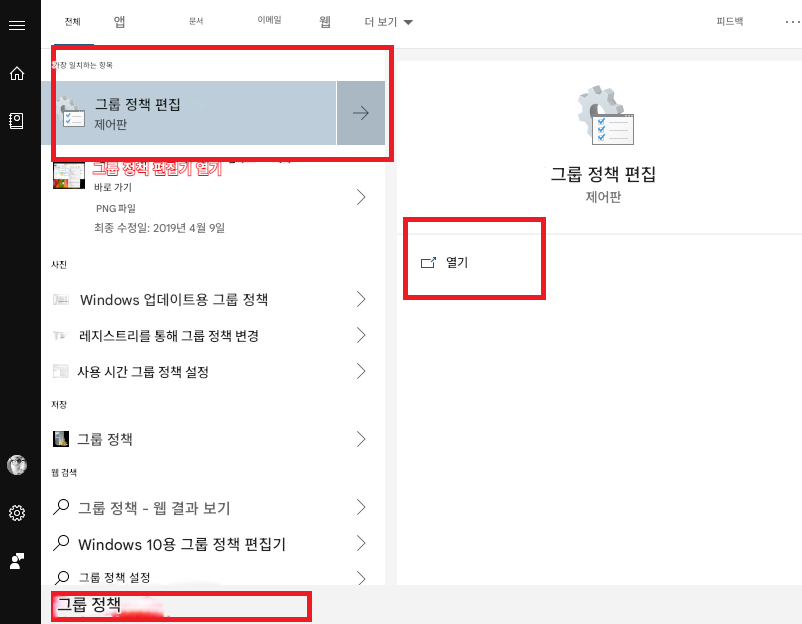Image resolution: width=802 pixels, height=624 pixels.
Task: Click the user account avatar
Action: pos(17,465)
